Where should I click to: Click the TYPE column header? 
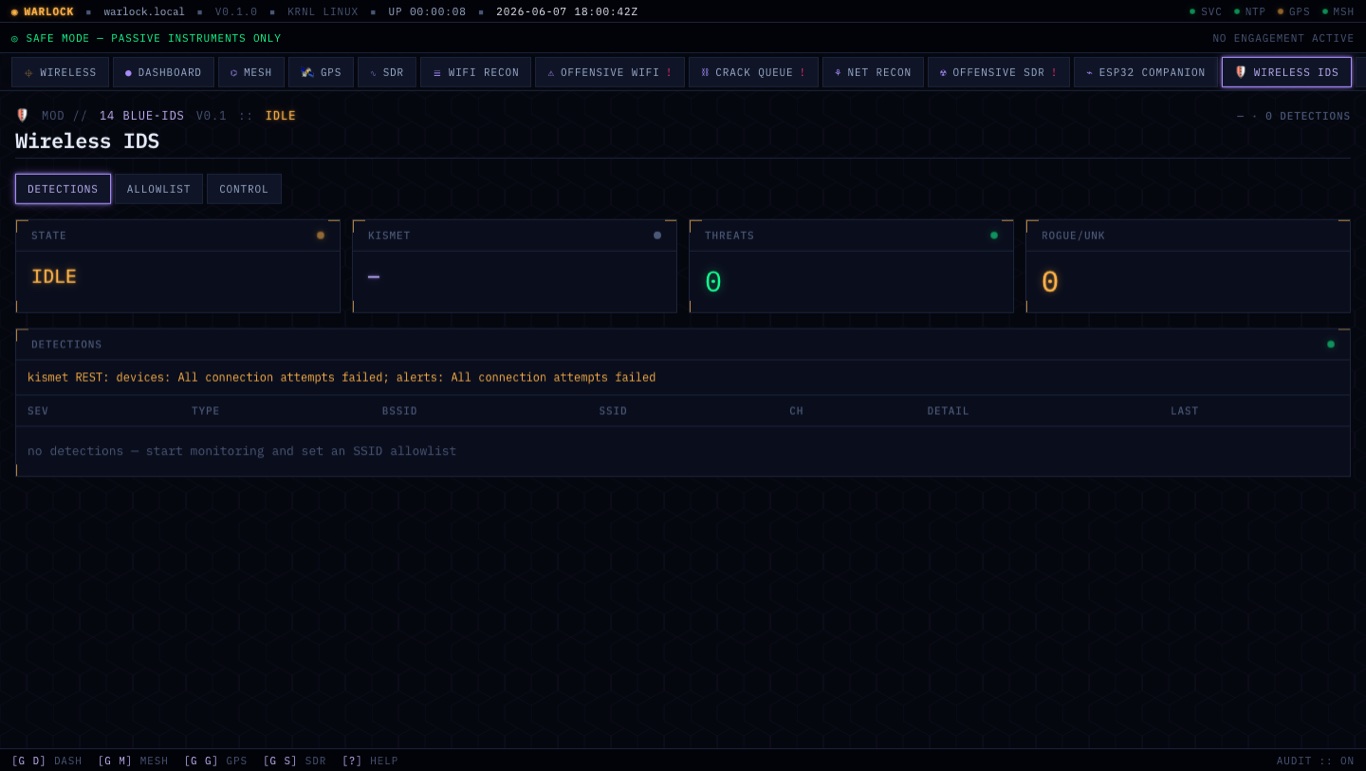tap(206, 411)
